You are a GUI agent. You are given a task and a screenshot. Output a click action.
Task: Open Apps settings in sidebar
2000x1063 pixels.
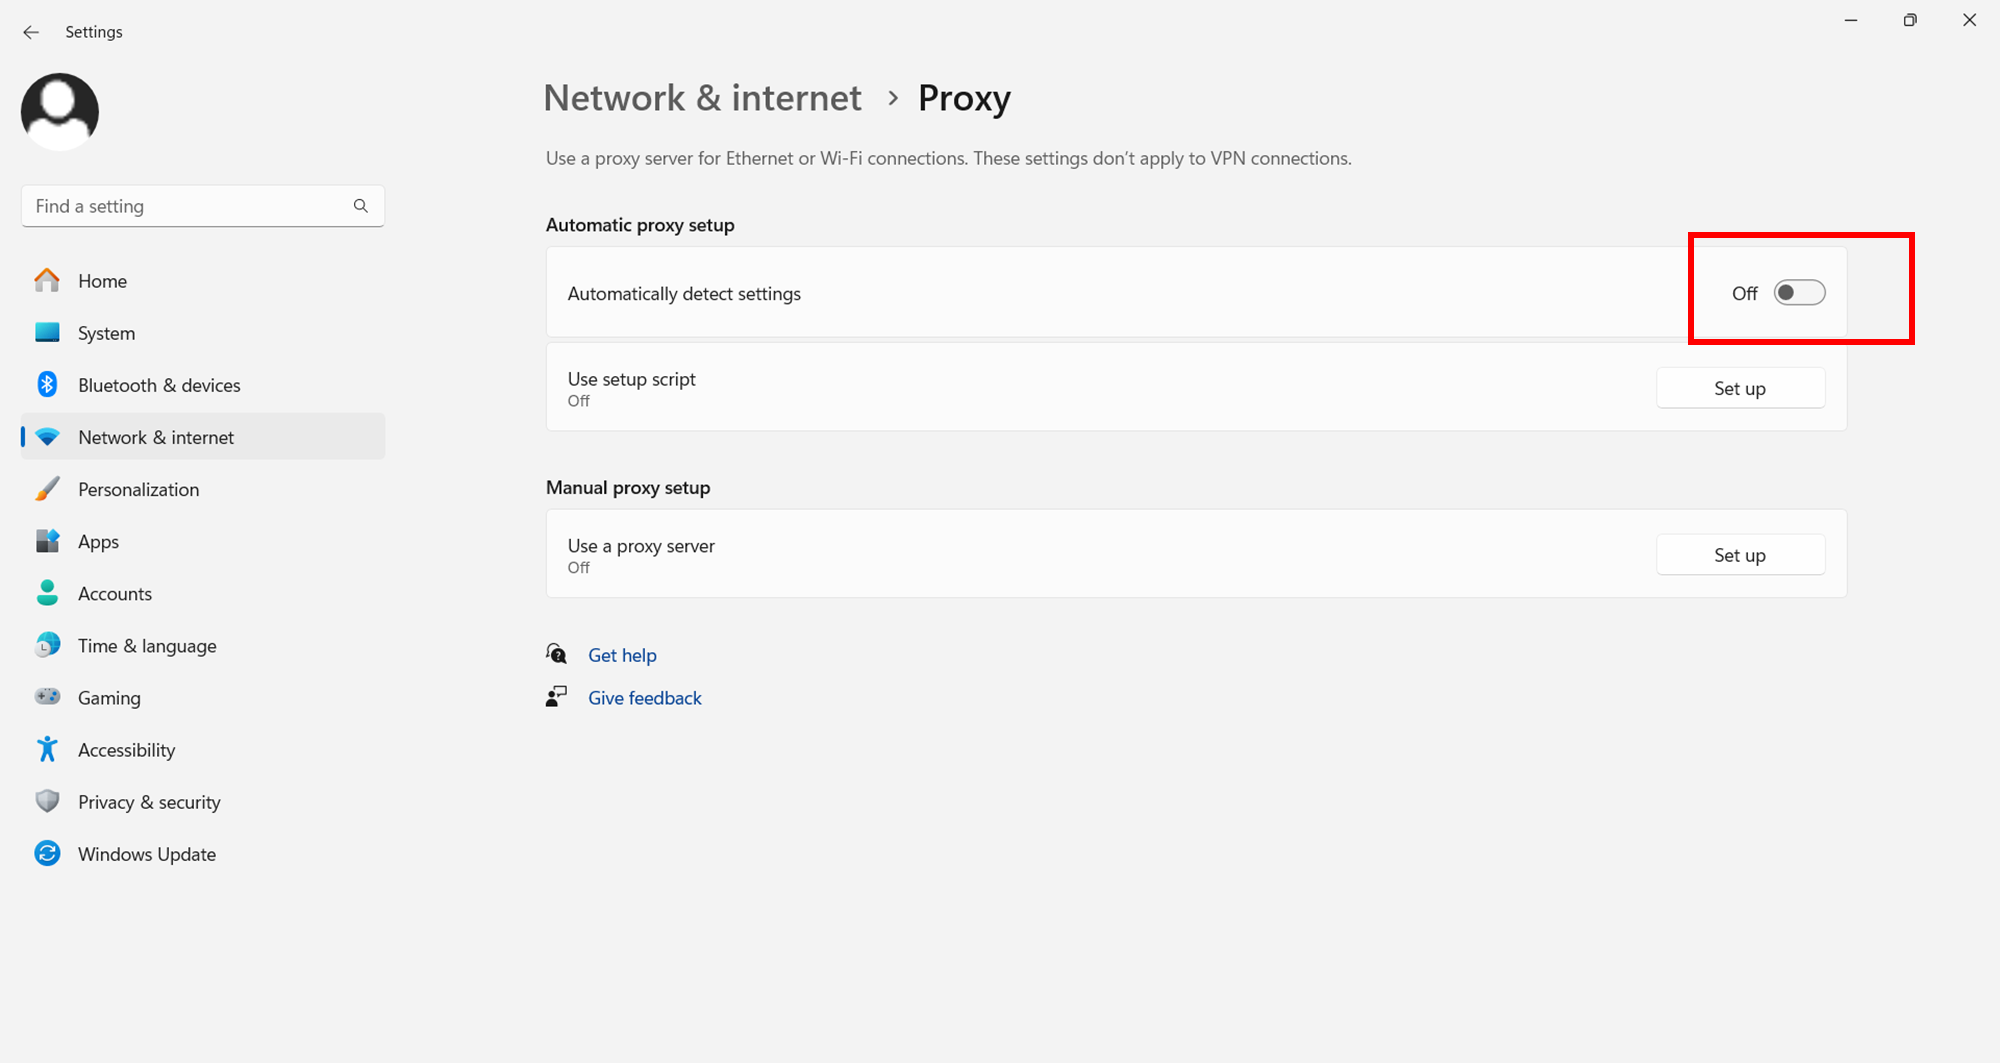pos(98,541)
